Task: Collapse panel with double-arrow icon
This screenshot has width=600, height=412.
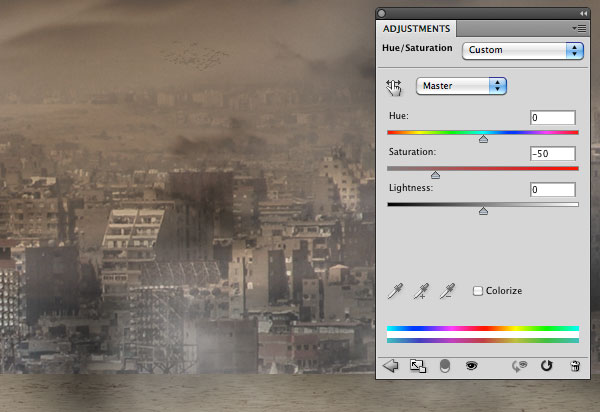Action: 583,13
